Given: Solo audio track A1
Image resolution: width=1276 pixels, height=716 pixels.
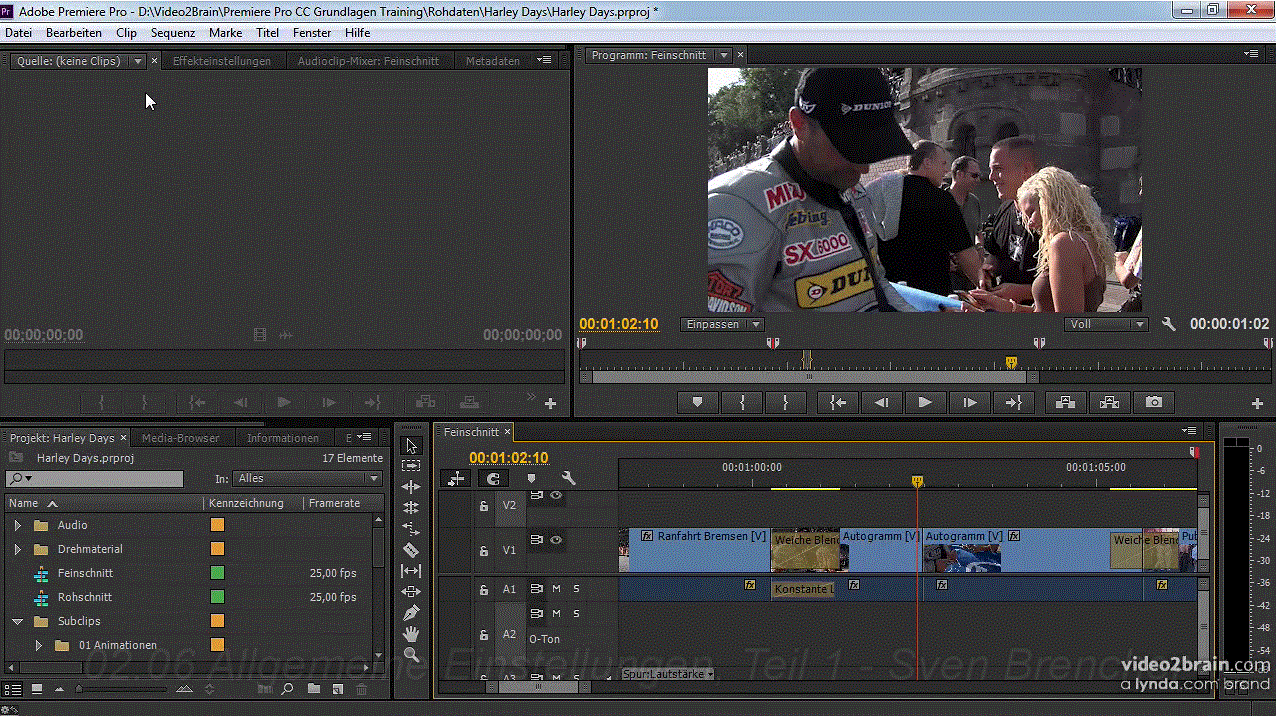Looking at the screenshot, I should tap(576, 589).
